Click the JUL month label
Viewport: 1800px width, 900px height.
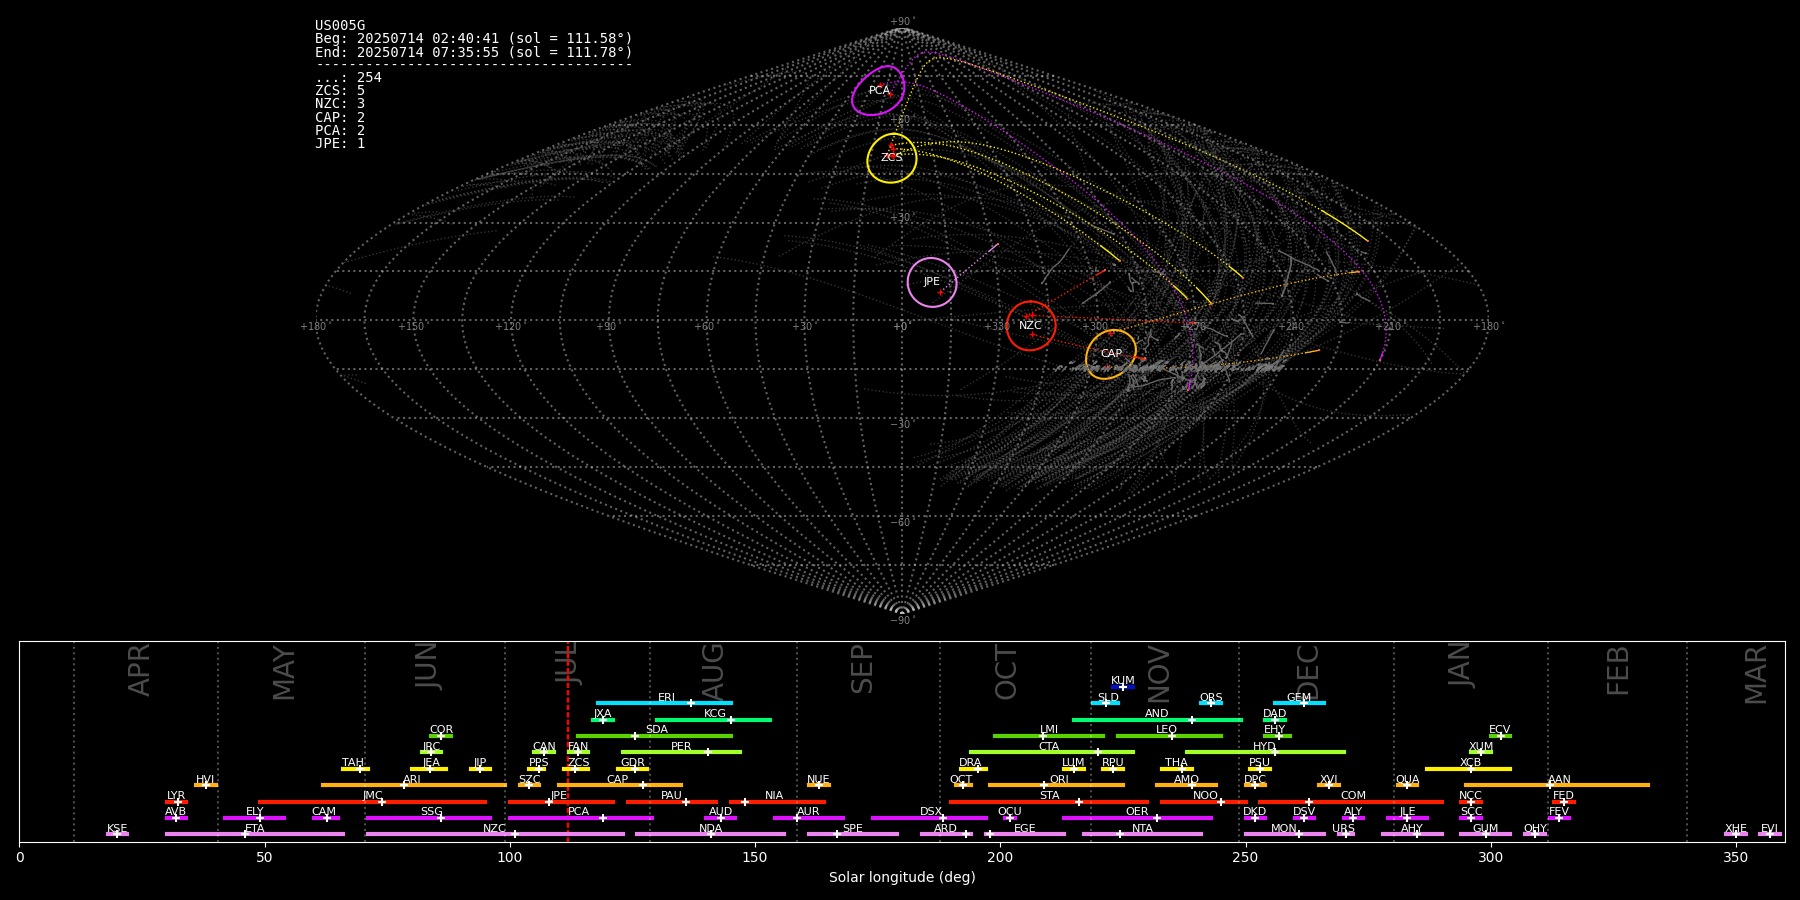click(567, 664)
